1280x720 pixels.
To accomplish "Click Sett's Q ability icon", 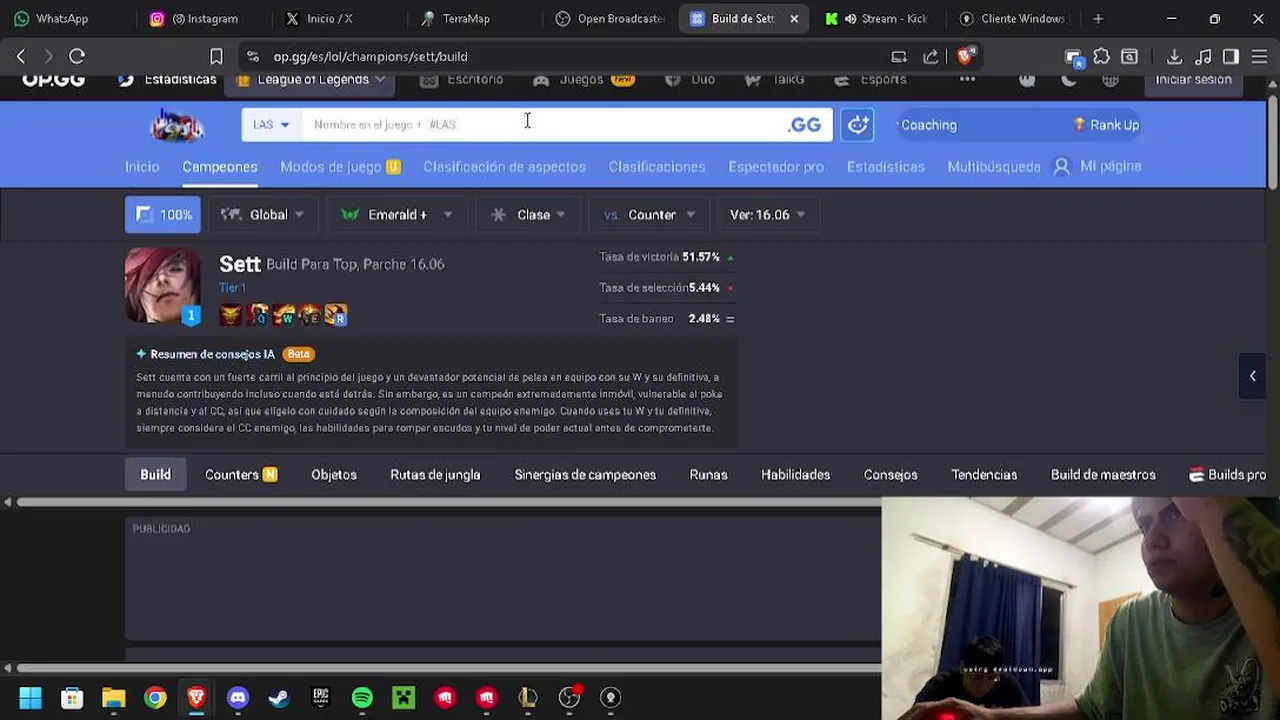I will tap(259, 315).
